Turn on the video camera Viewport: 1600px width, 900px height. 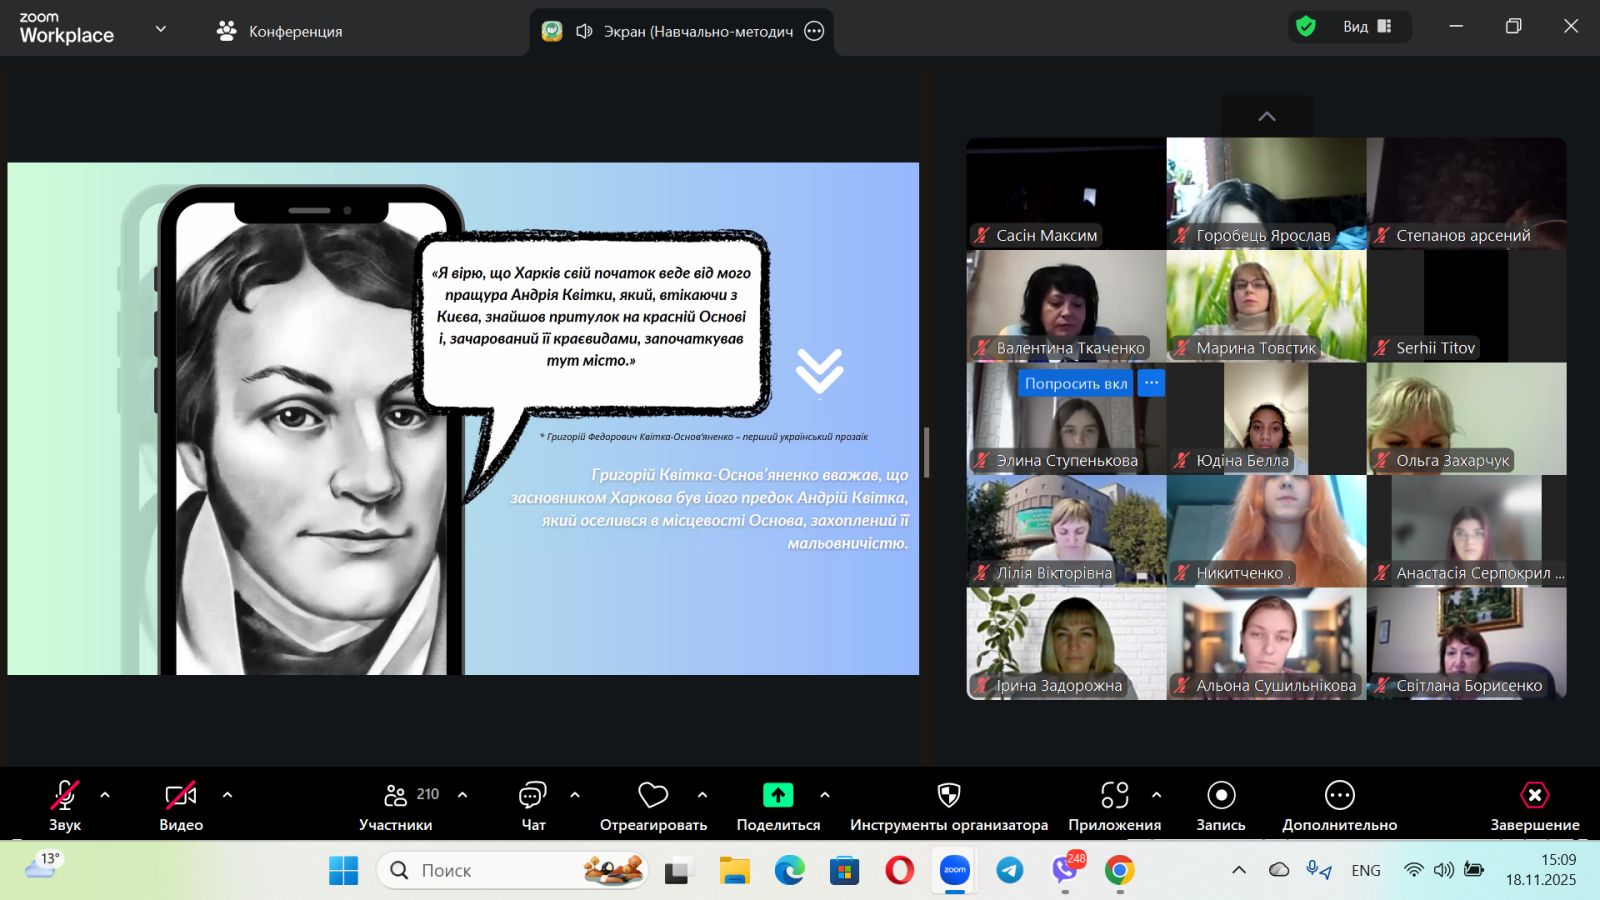(181, 796)
